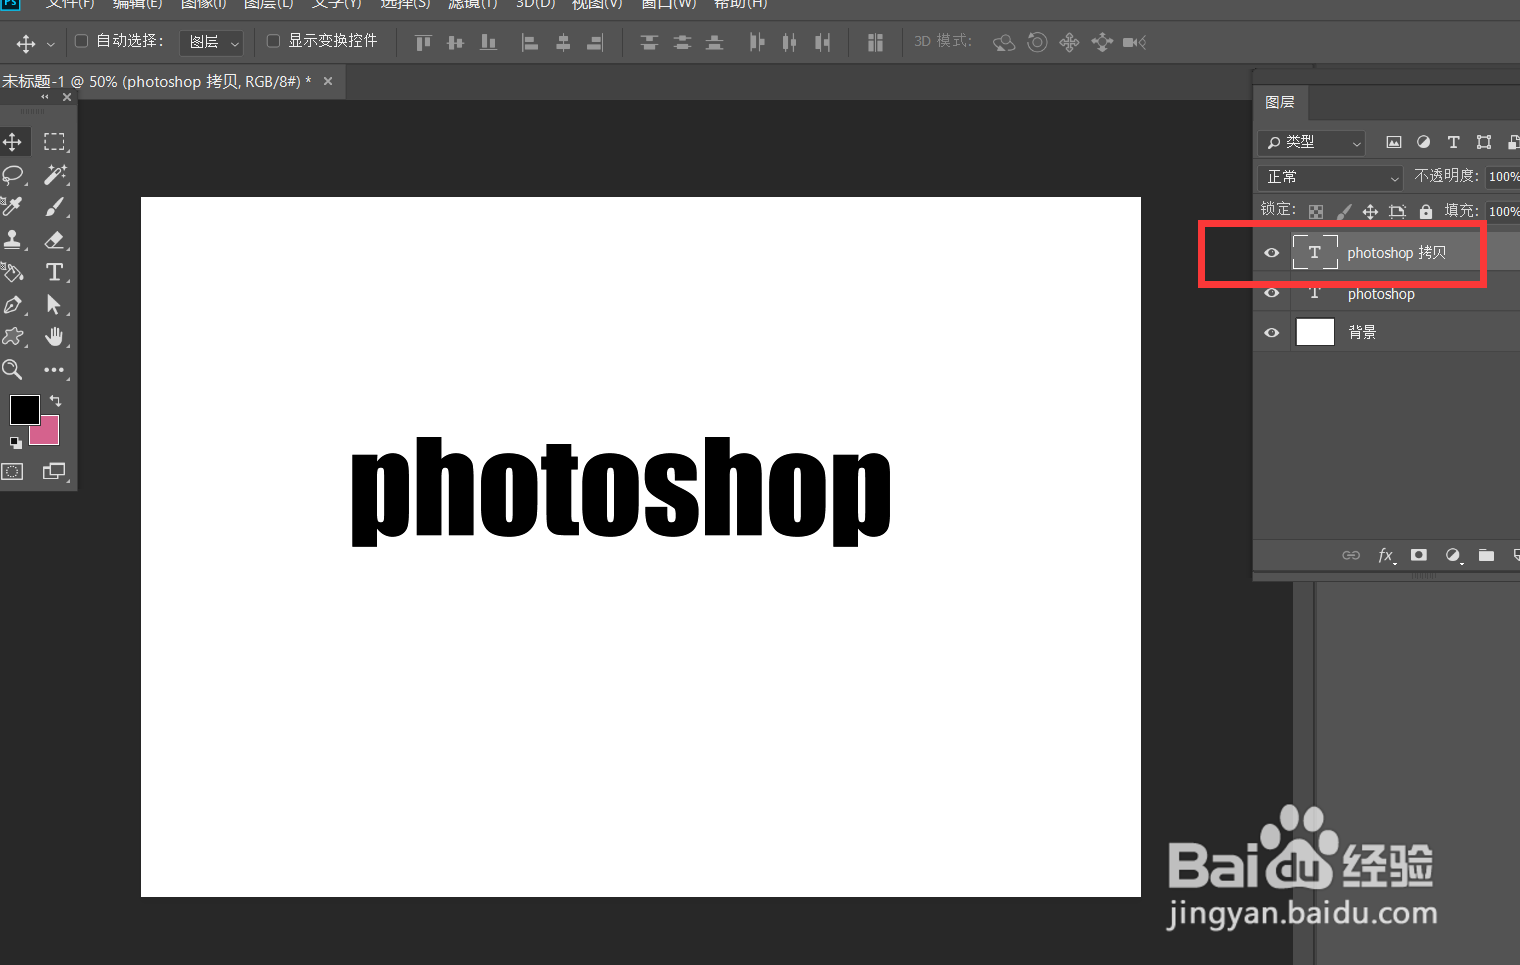The width and height of the screenshot is (1520, 965).
Task: Select the Rectangular Marquee tool
Action: click(x=54, y=142)
